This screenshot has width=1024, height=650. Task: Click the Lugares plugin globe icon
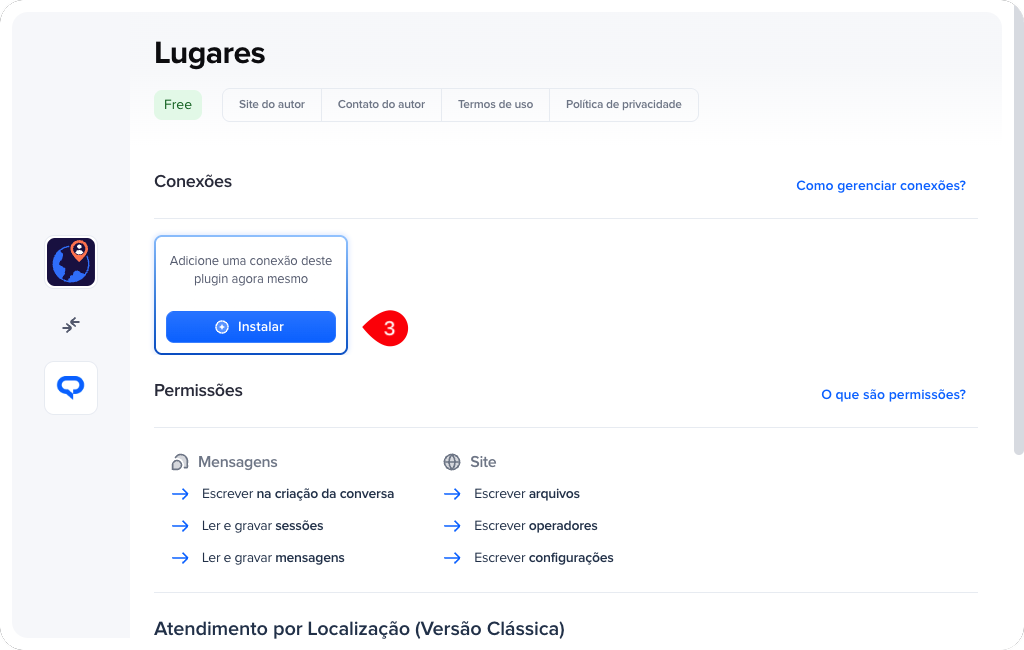[71, 262]
